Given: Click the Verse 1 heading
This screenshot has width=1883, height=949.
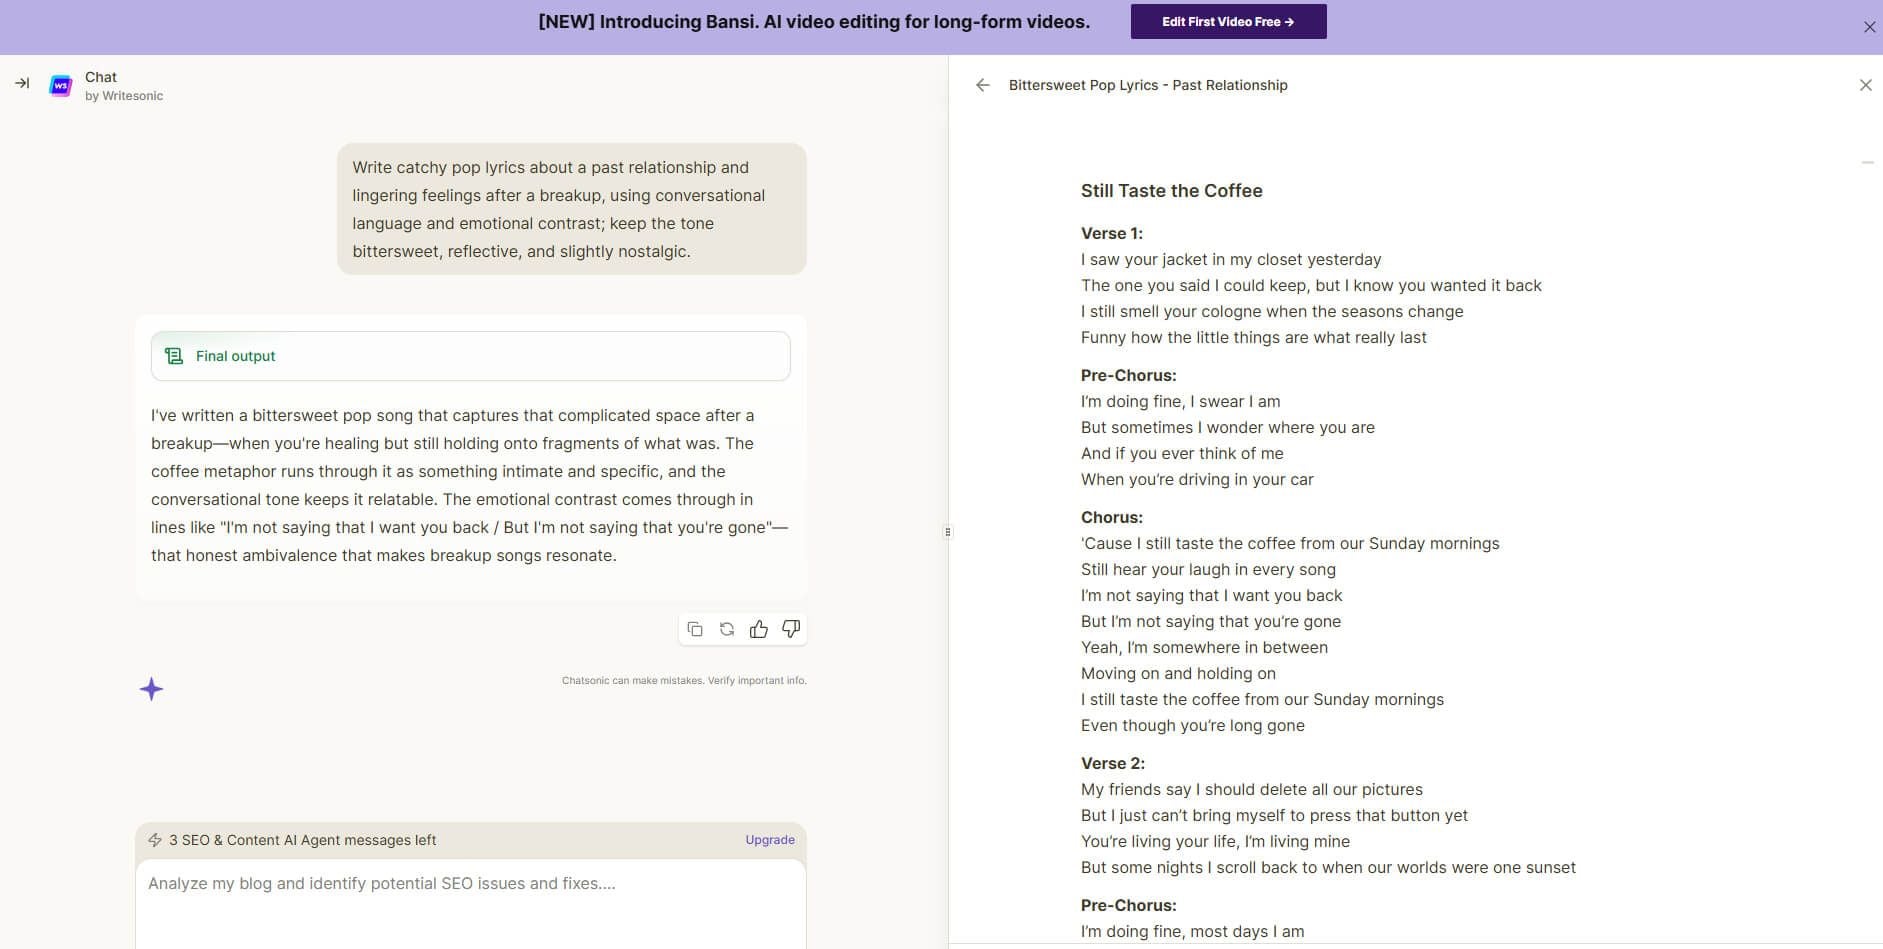Looking at the screenshot, I should [1112, 233].
